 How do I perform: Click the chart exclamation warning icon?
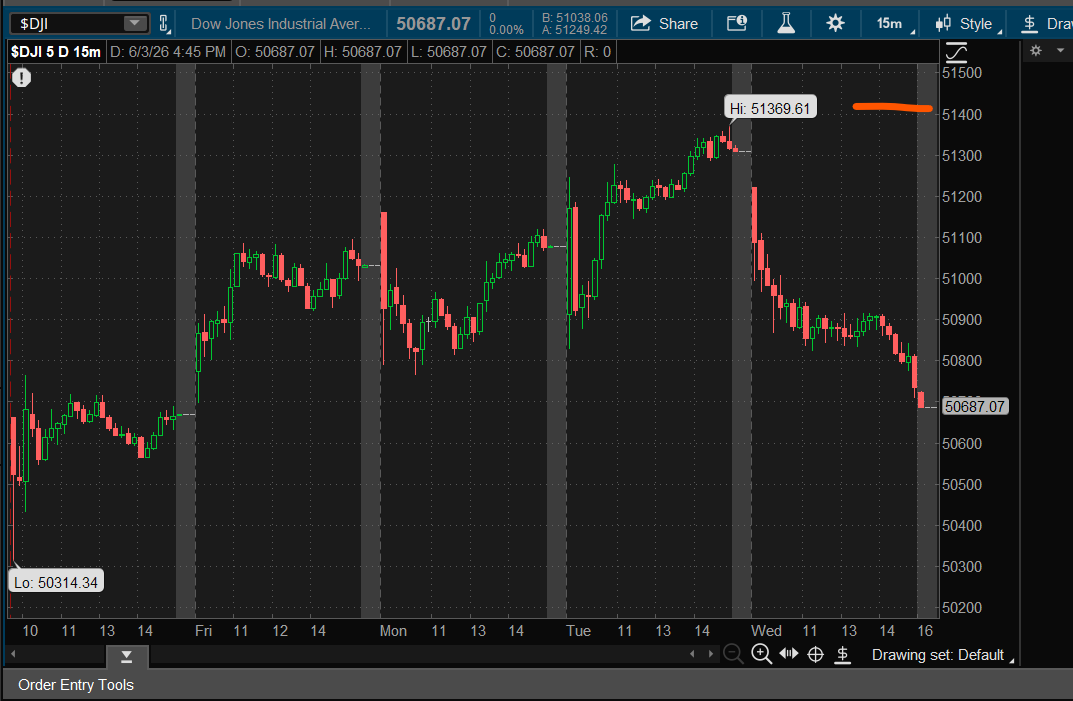pyautogui.click(x=21, y=77)
